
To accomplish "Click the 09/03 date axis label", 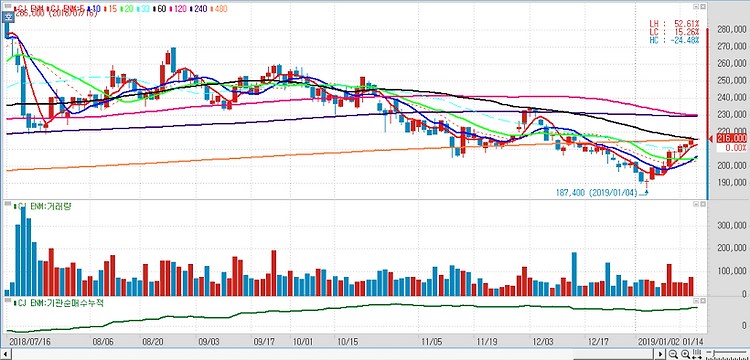I will 209,342.
